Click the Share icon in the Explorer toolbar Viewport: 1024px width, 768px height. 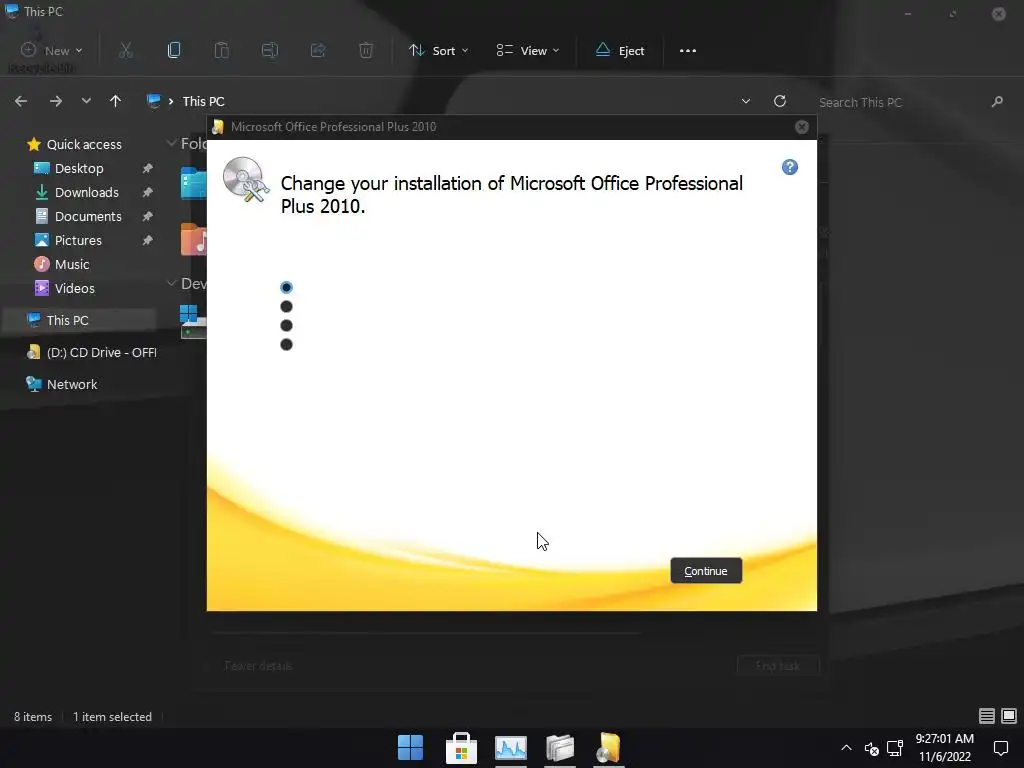pos(318,50)
